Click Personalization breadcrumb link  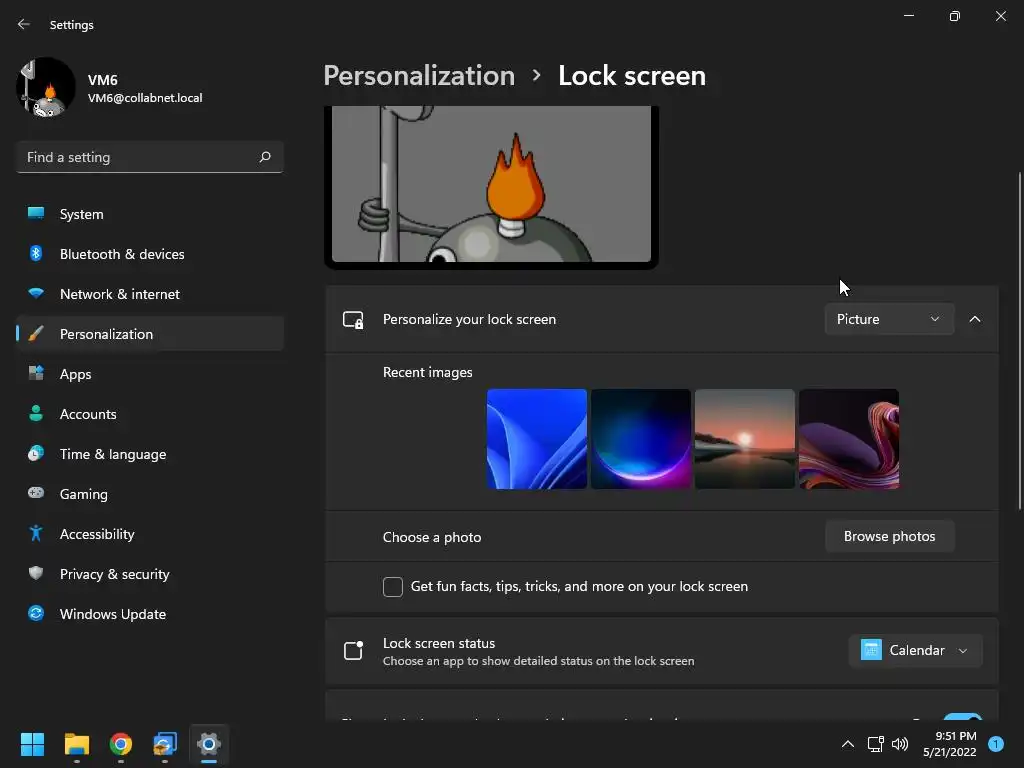pyautogui.click(x=419, y=76)
